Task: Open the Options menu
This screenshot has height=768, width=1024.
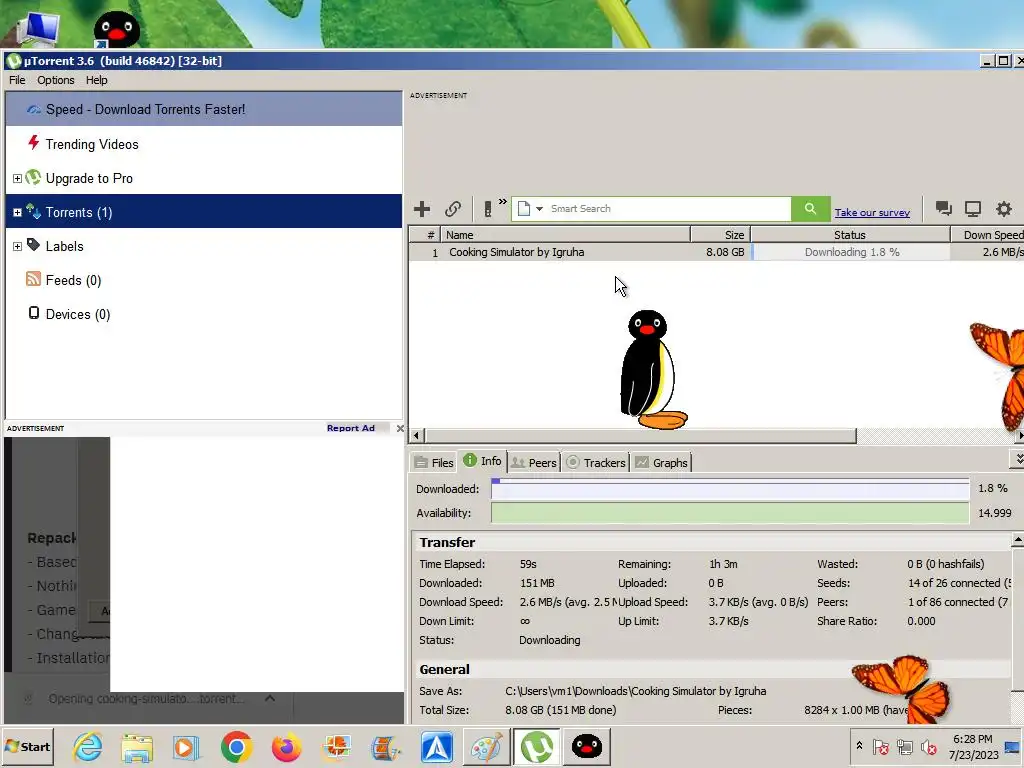Action: click(x=56, y=80)
